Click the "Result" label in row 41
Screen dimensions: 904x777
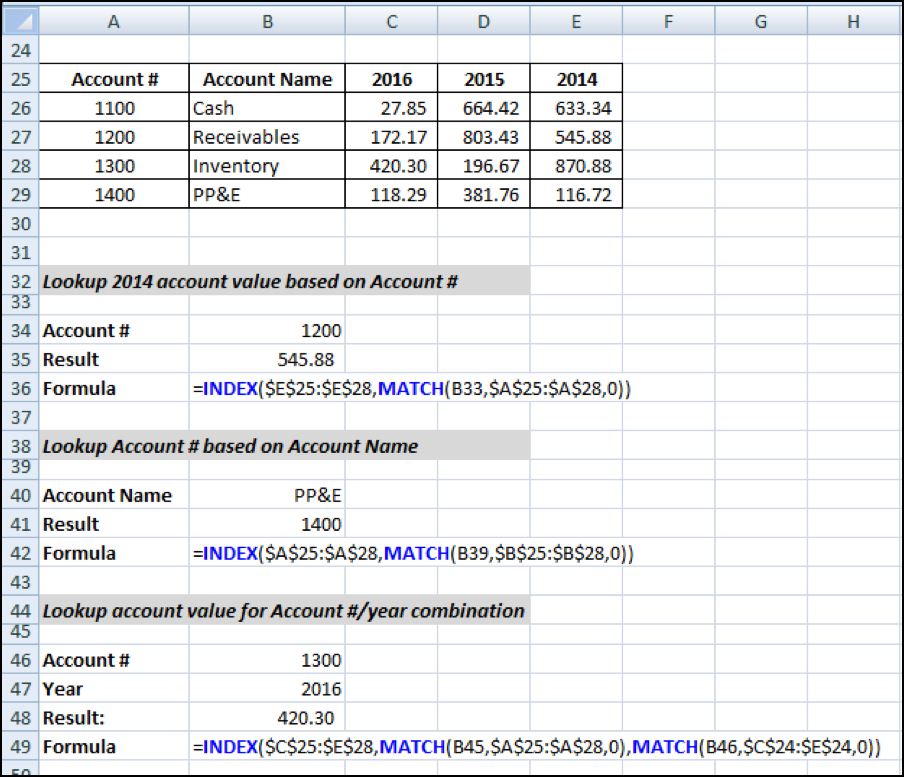[71, 524]
